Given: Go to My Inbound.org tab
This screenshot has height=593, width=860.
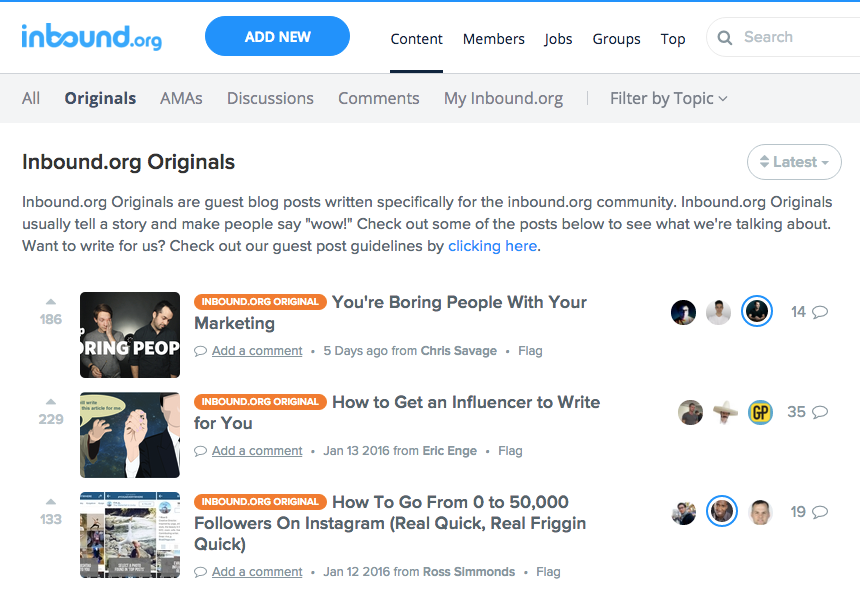Looking at the screenshot, I should point(503,98).
